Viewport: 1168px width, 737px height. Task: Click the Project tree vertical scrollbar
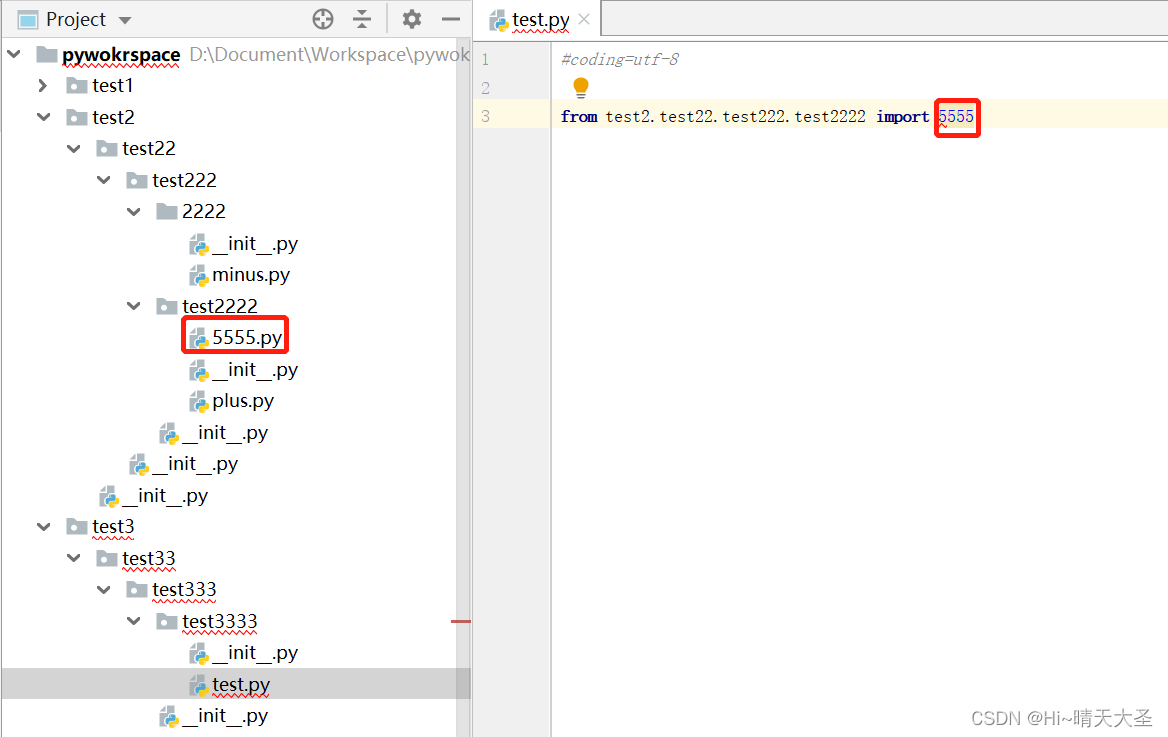463,388
